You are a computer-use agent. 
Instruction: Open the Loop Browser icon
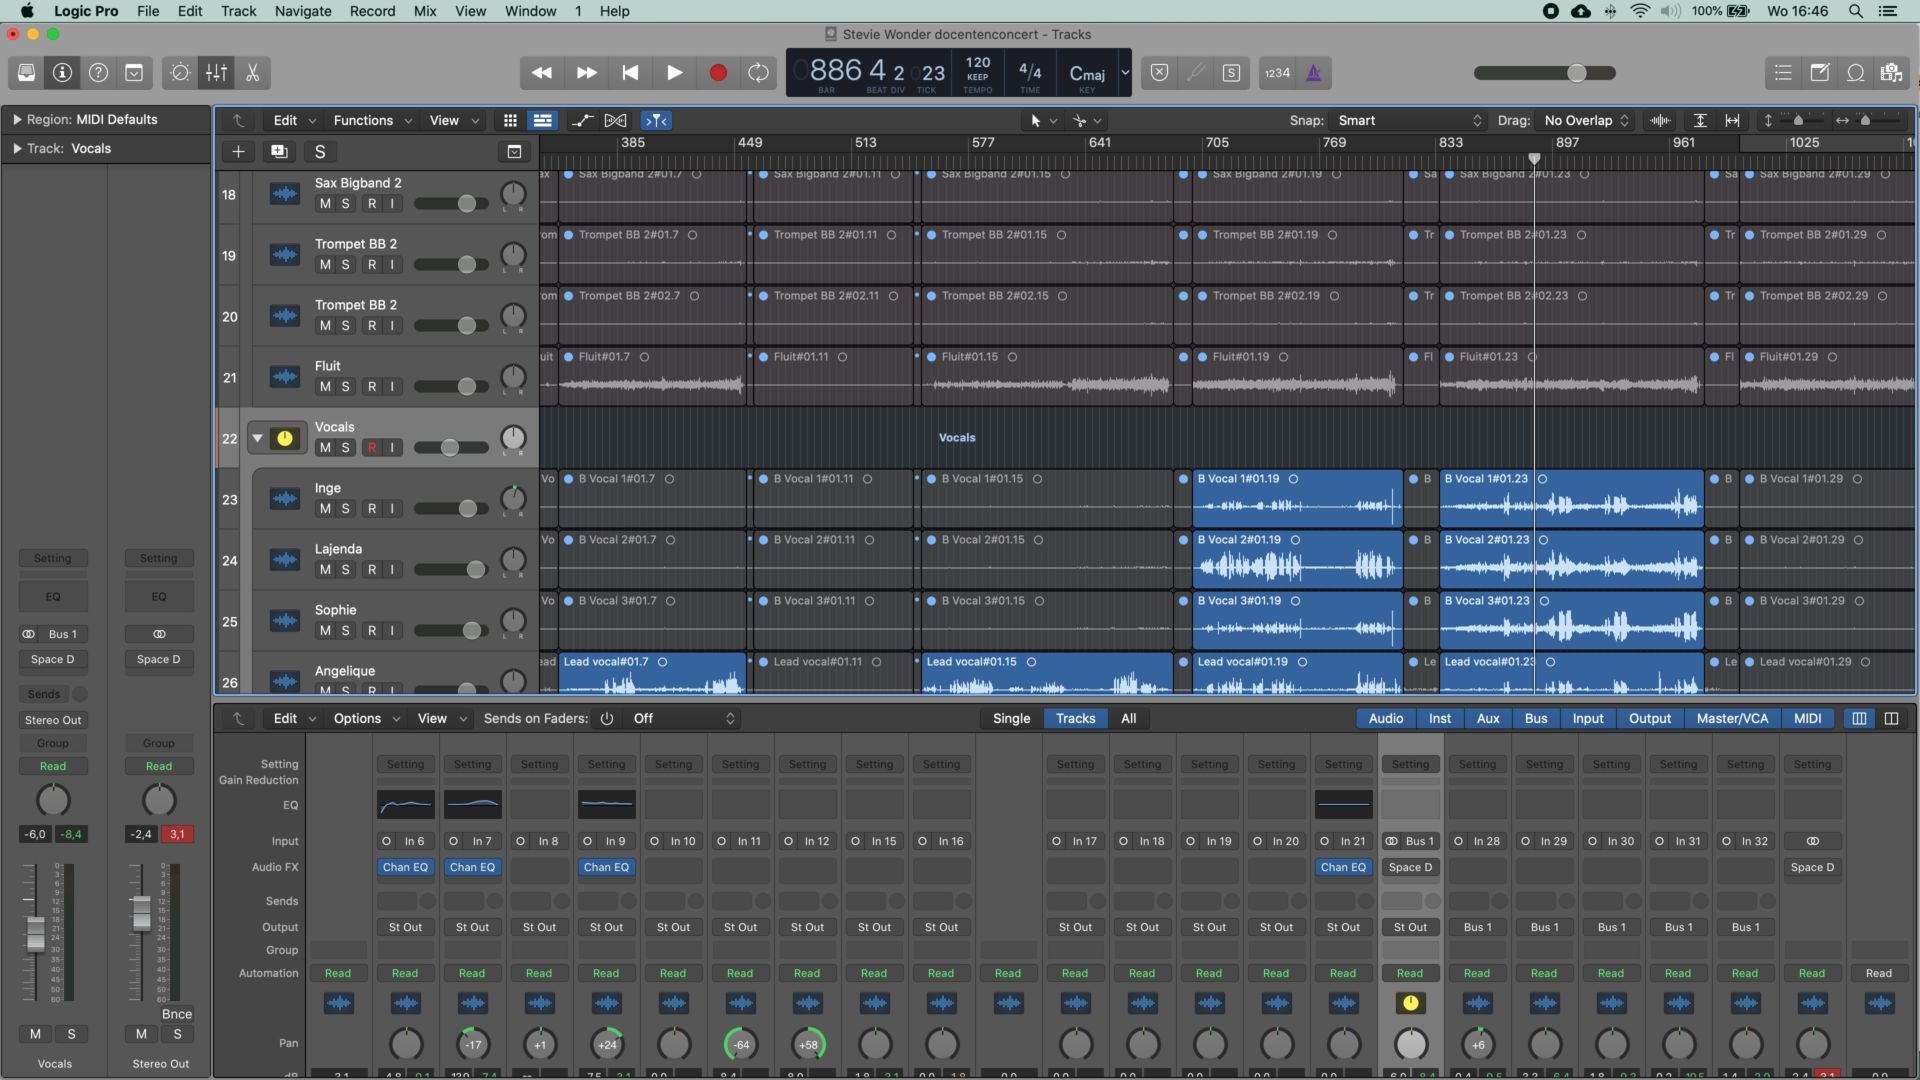click(x=1856, y=73)
